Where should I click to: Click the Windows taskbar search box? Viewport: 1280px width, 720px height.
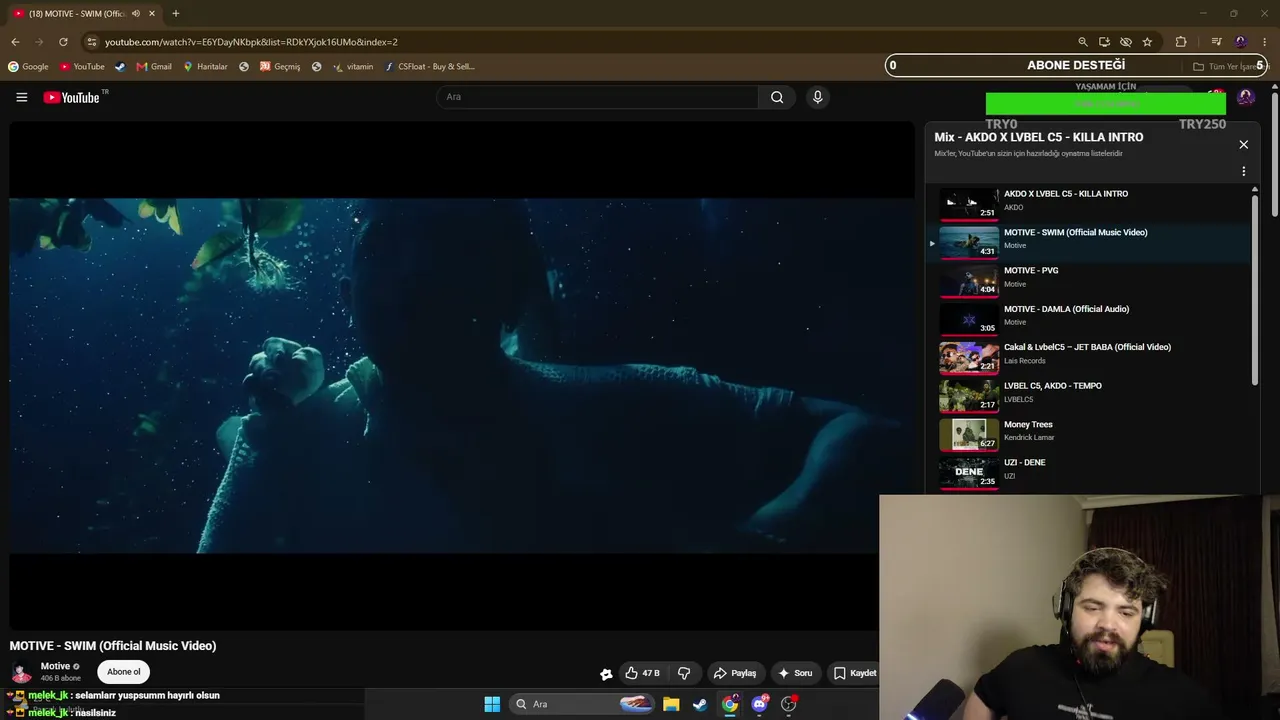coord(584,704)
